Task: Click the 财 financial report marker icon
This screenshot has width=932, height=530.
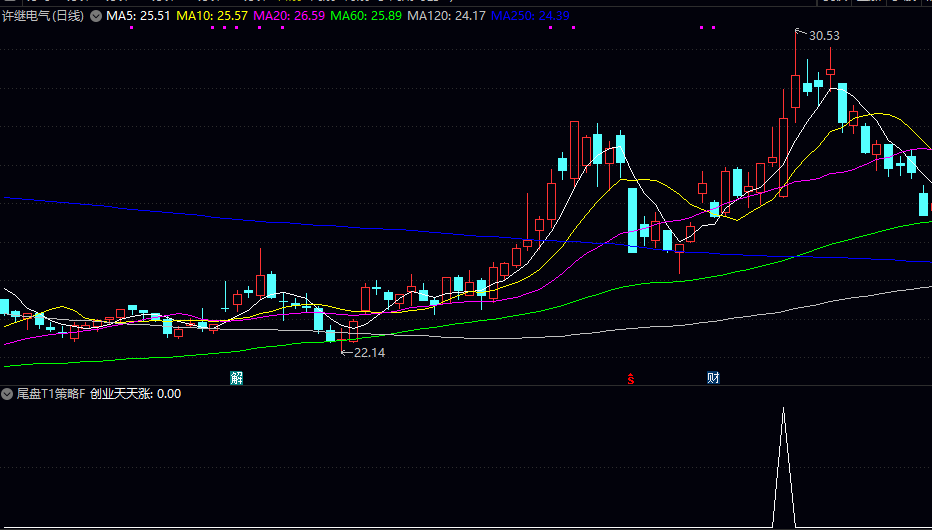Action: (714, 378)
